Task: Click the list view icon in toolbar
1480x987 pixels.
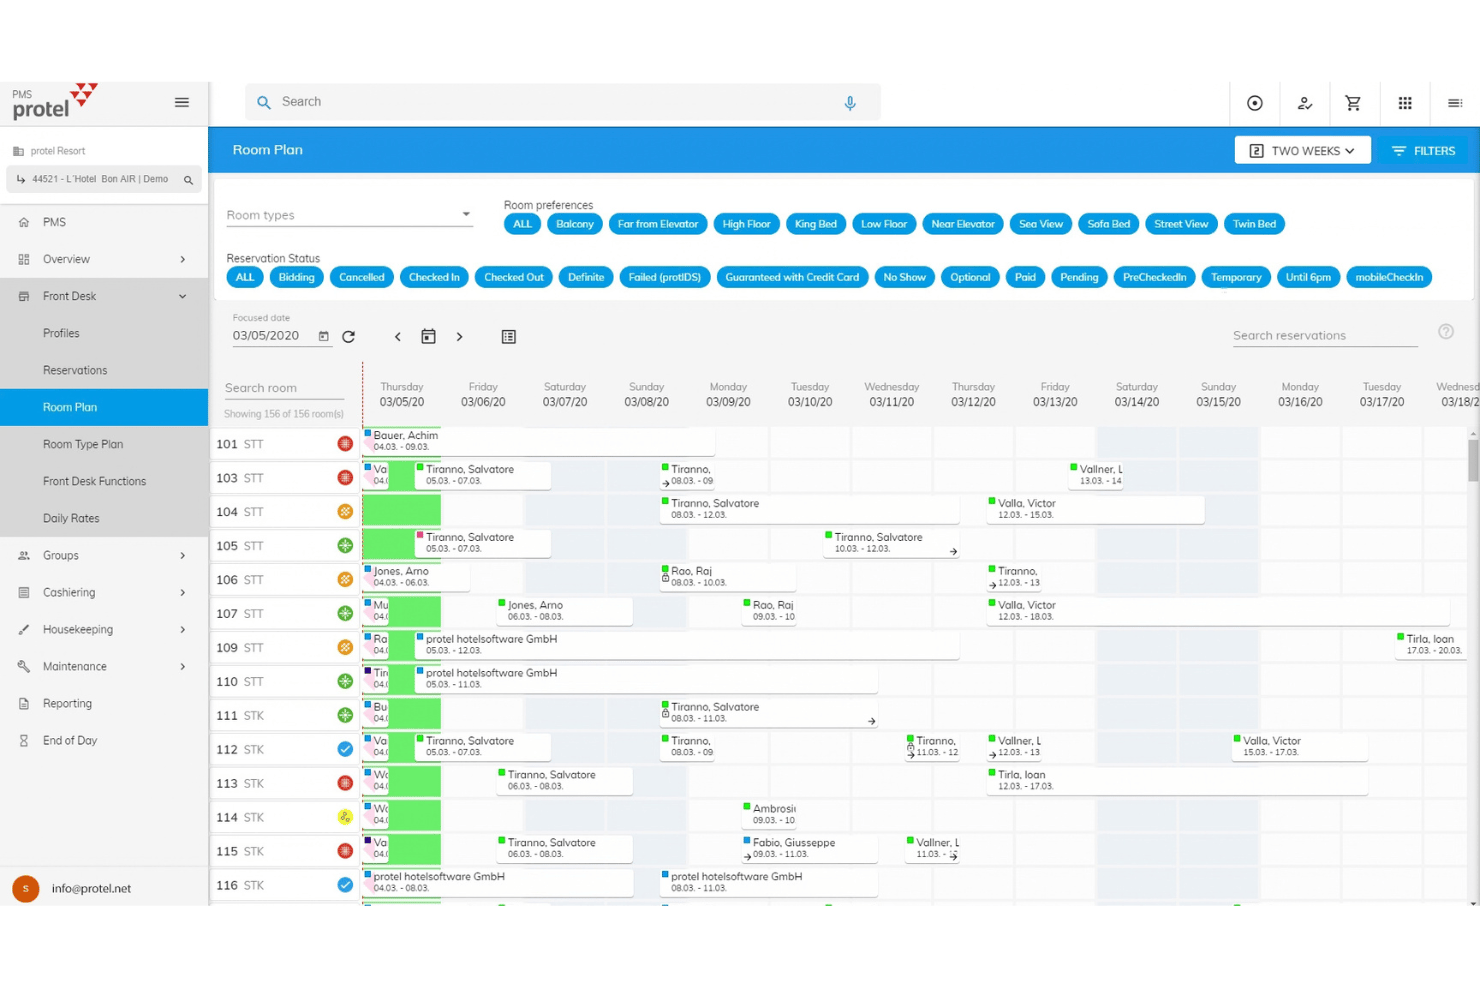Action: [509, 337]
